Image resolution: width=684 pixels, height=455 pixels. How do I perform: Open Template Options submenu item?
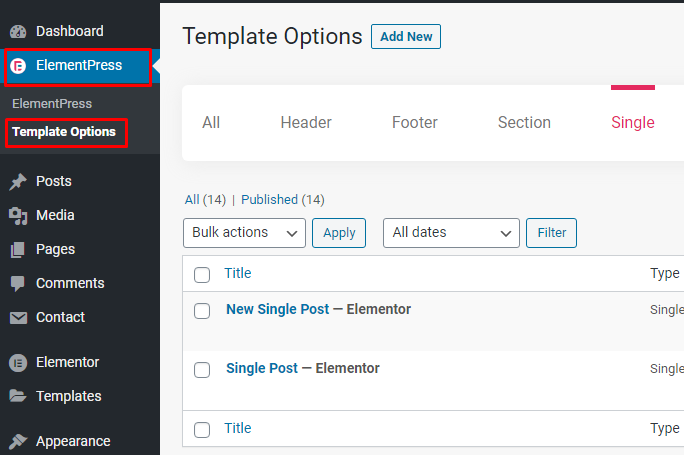[x=64, y=132]
